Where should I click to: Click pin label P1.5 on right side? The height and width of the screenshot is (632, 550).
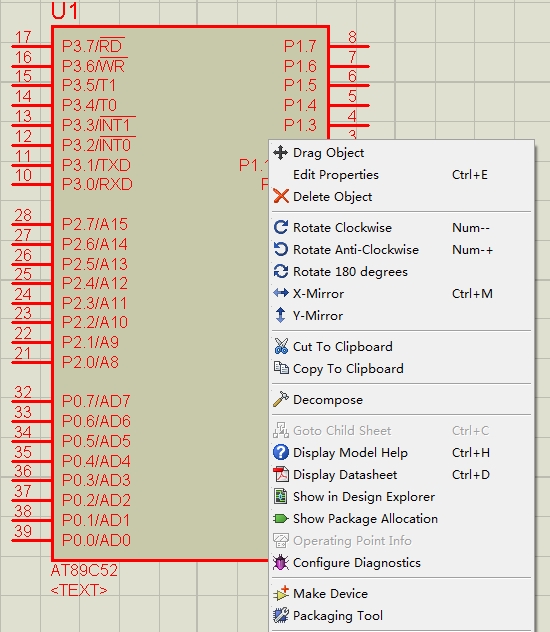pyautogui.click(x=300, y=85)
